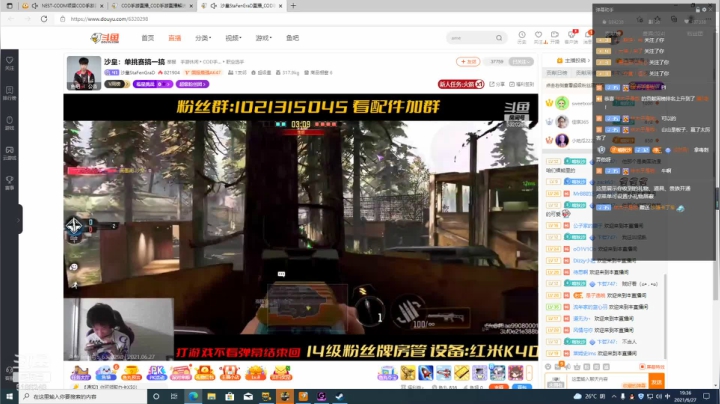This screenshot has height=404, width=720.
Task: Select the gold bar gift icon
Action: (x=461, y=373)
